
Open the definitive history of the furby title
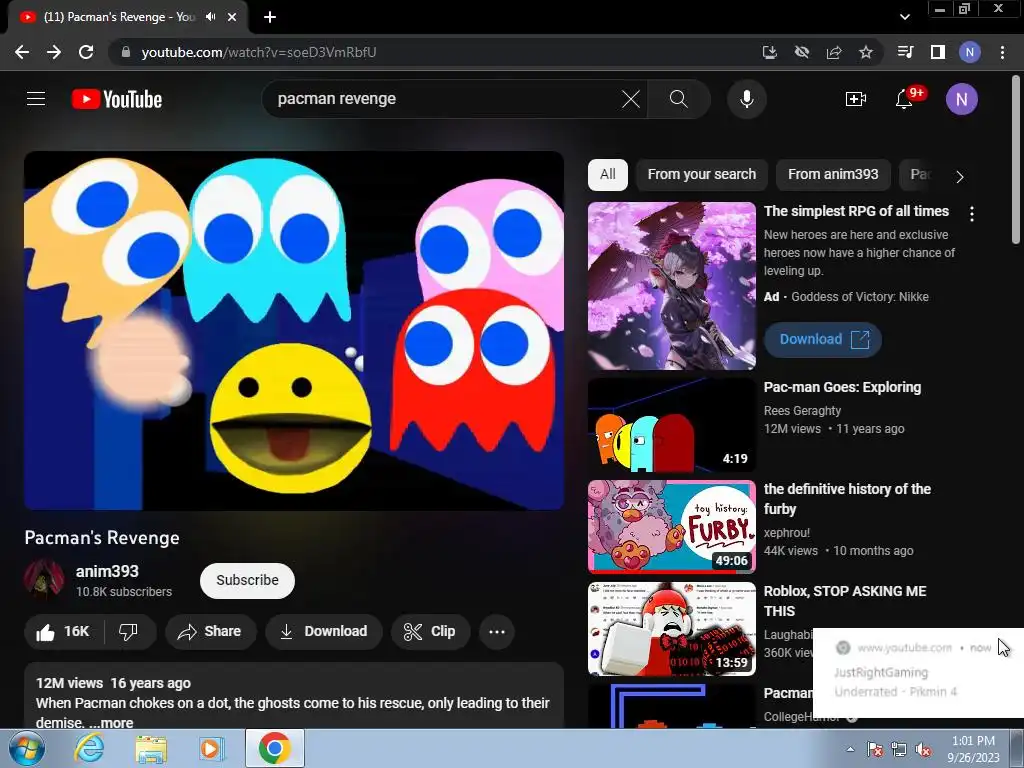click(847, 499)
